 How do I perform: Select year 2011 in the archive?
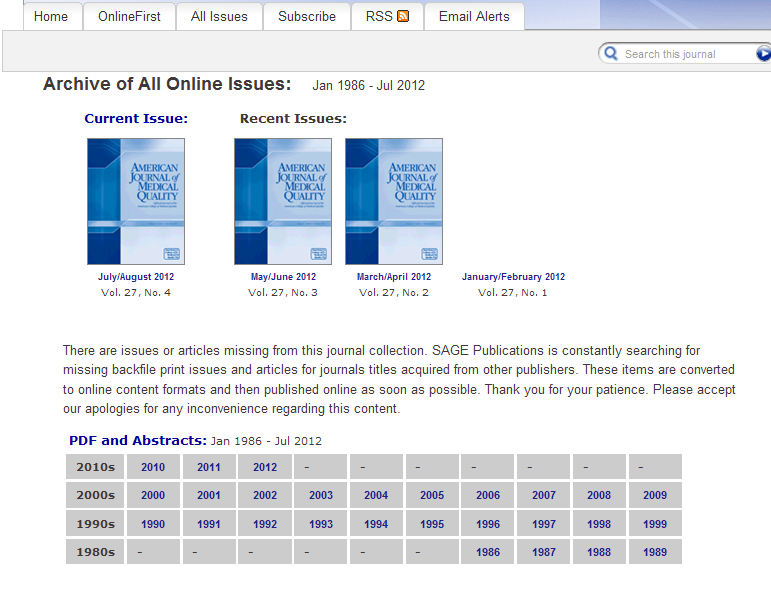209,467
